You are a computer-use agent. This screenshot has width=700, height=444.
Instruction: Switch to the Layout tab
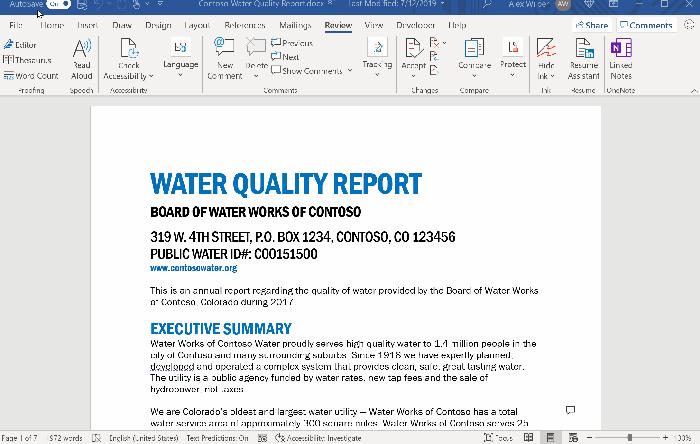click(x=197, y=25)
